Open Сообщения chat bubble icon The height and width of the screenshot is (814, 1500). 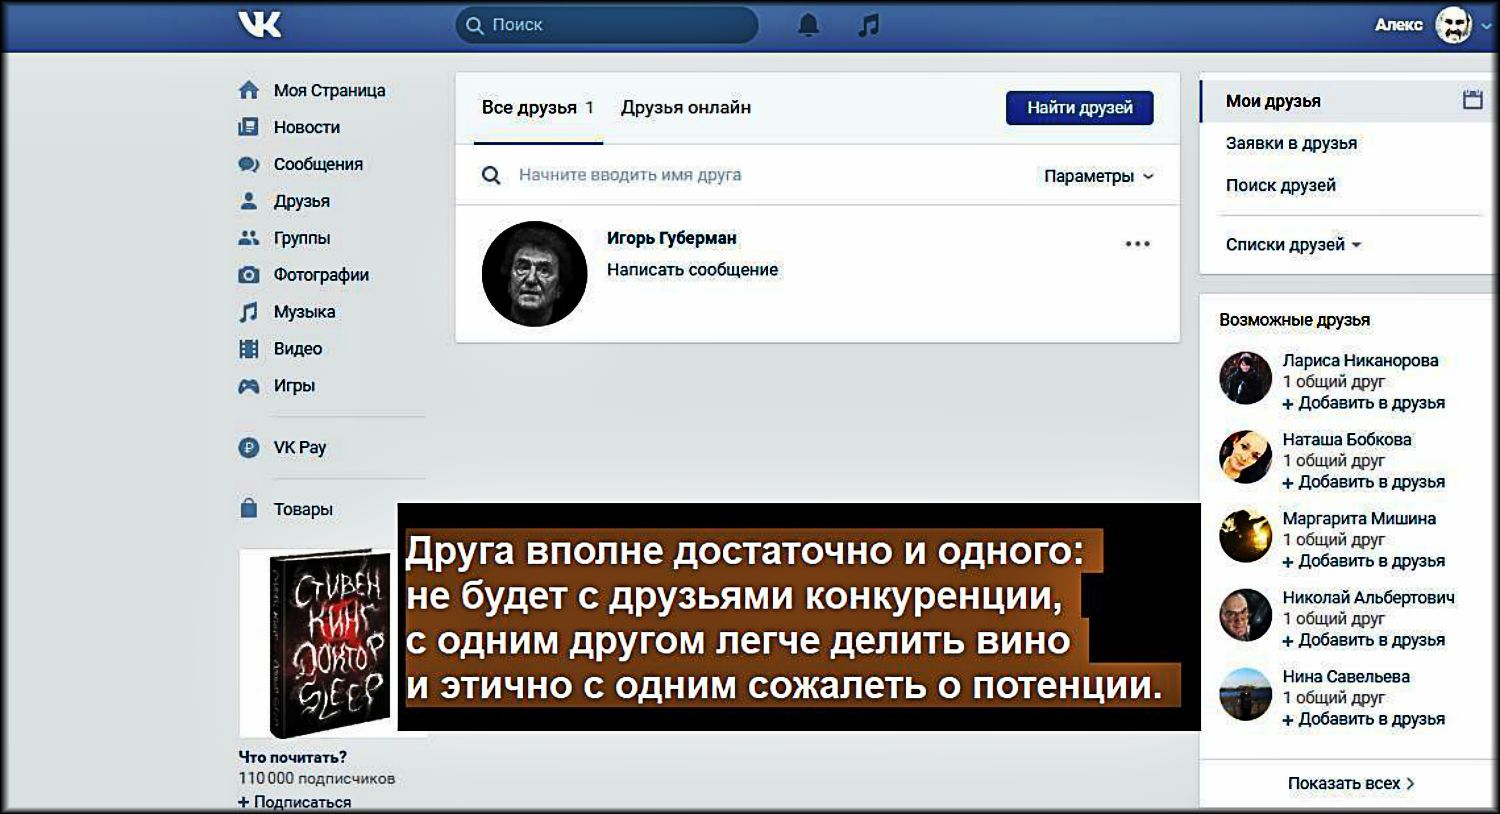[x=249, y=164]
